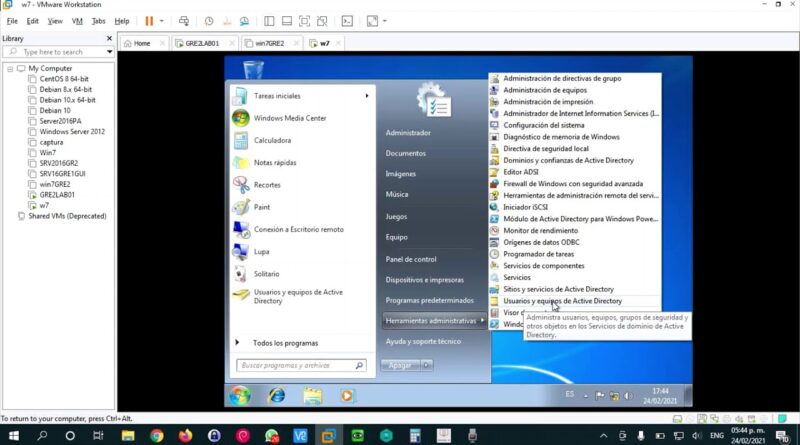
Task: Open Ayuda y soporte técnico
Action: click(x=423, y=341)
